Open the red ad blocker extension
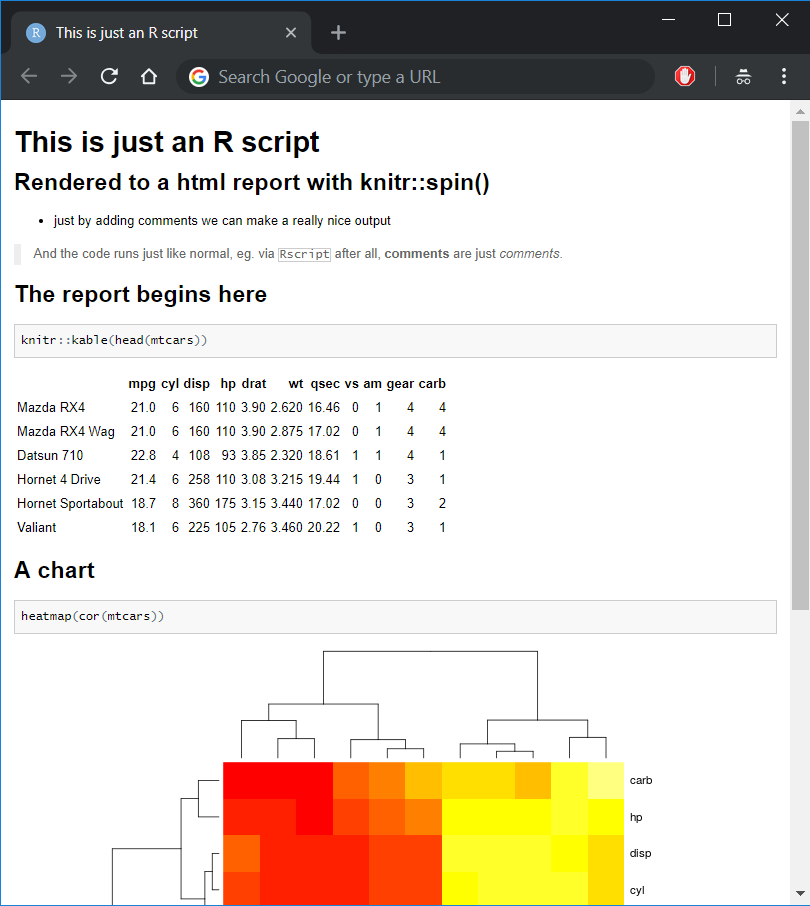Viewport: 810px width, 906px height. 685,76
